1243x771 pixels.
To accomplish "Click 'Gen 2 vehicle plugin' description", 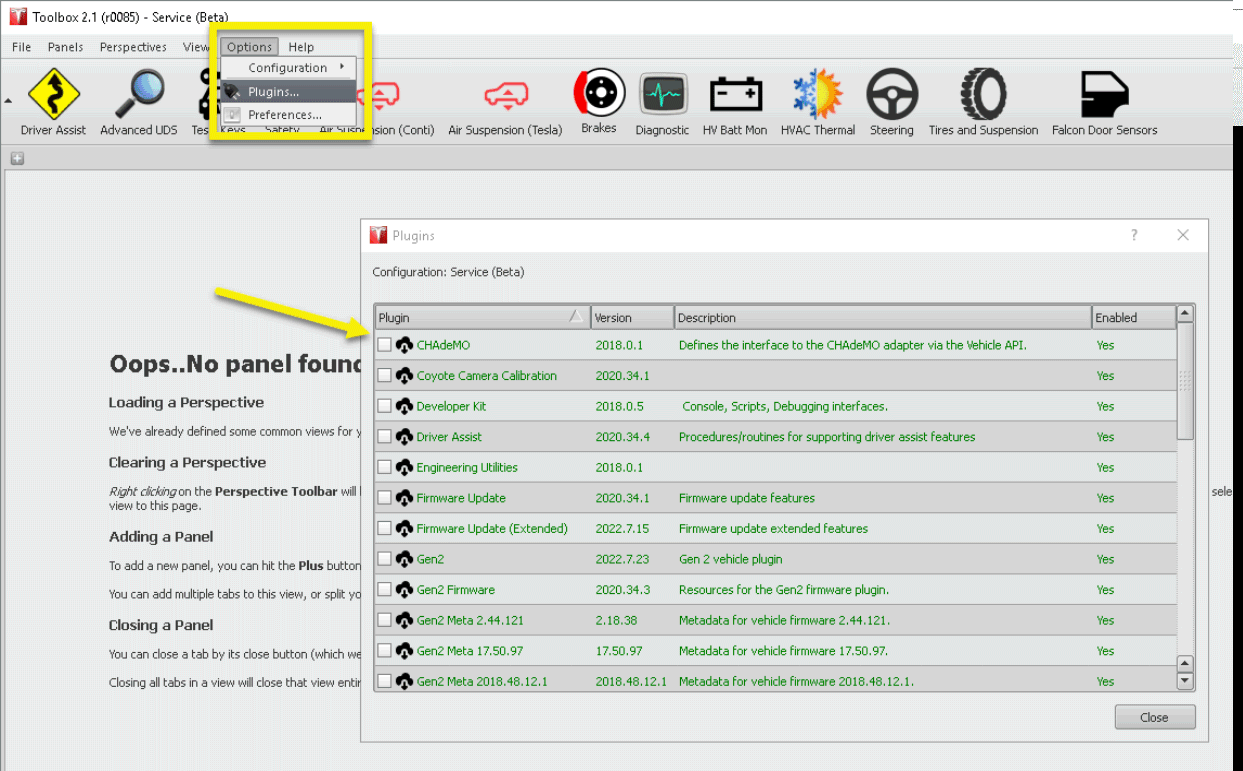I will click(731, 559).
